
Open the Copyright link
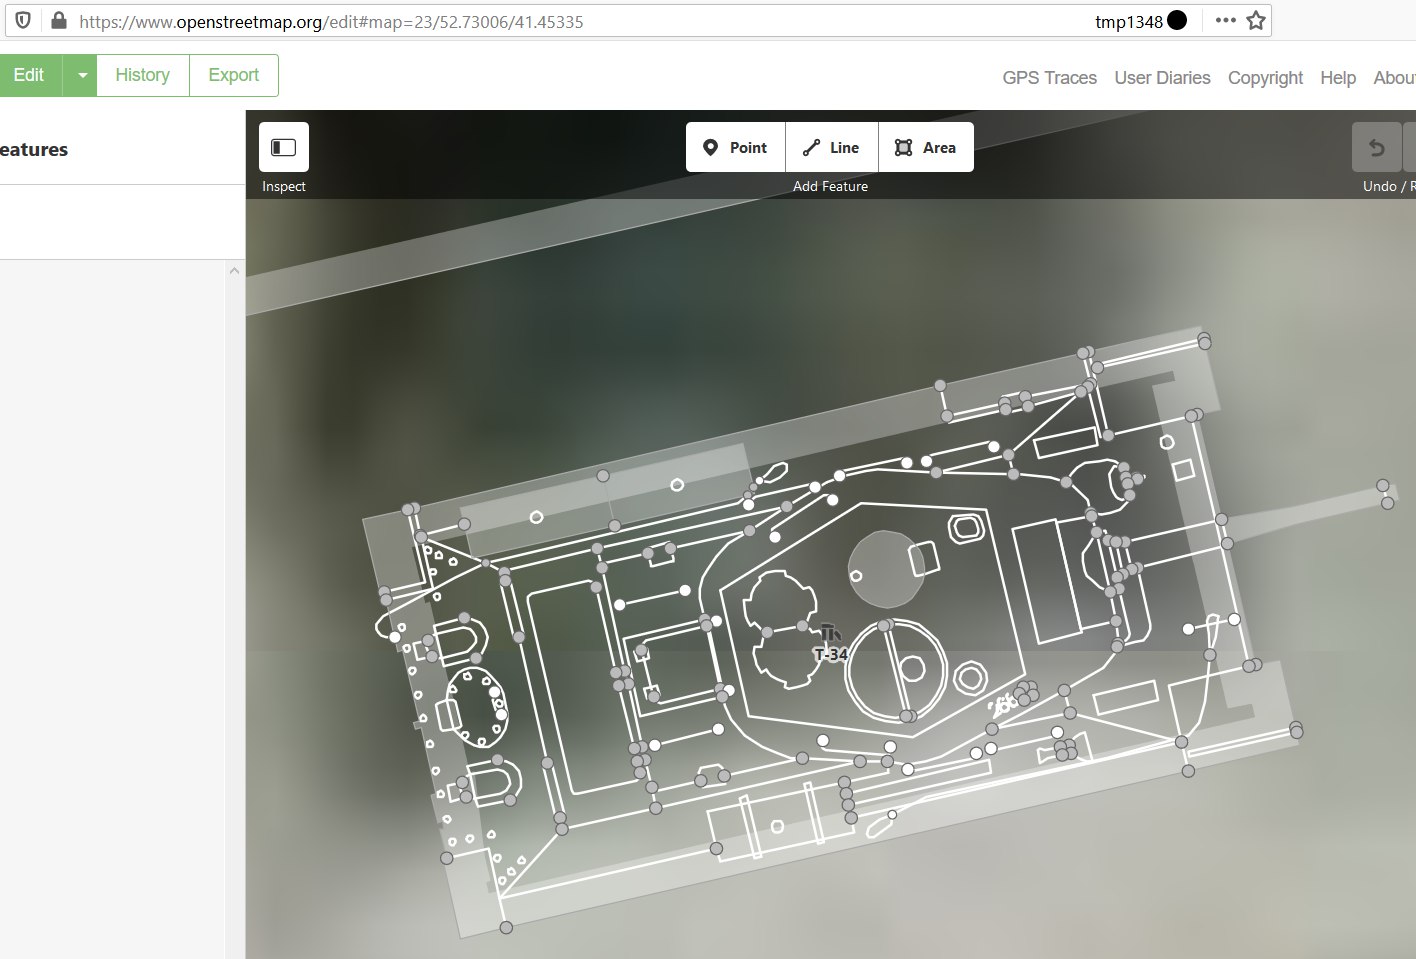click(x=1265, y=78)
